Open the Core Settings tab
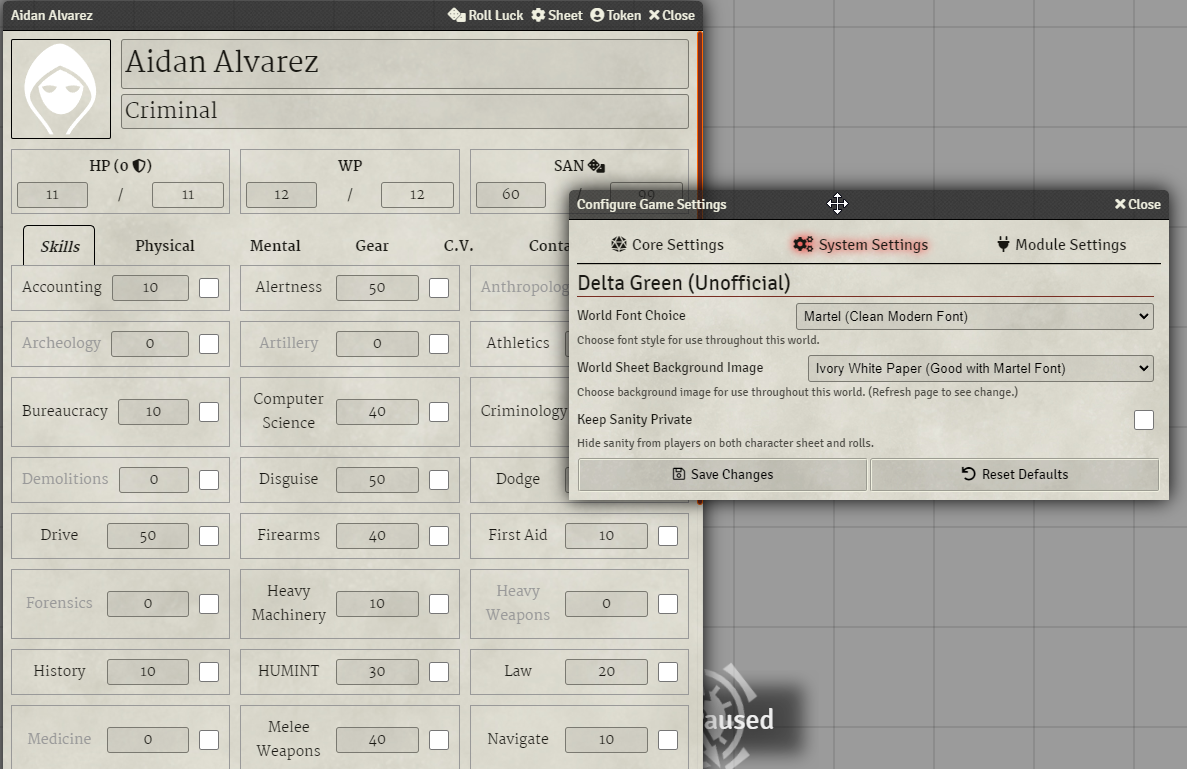1187x769 pixels. pos(667,244)
